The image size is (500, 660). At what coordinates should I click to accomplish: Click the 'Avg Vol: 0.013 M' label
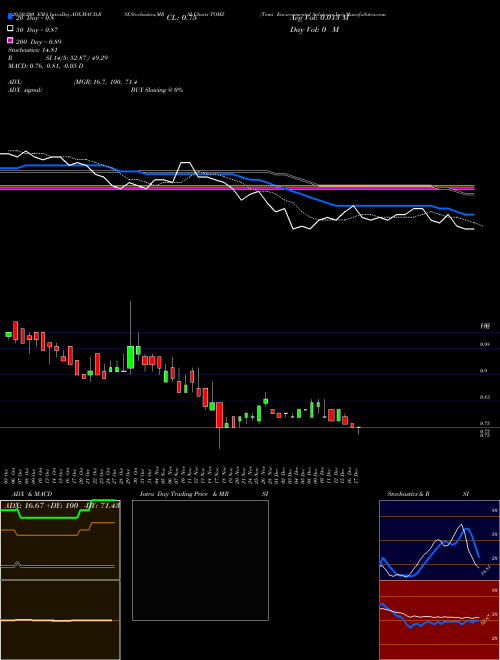click(x=319, y=18)
